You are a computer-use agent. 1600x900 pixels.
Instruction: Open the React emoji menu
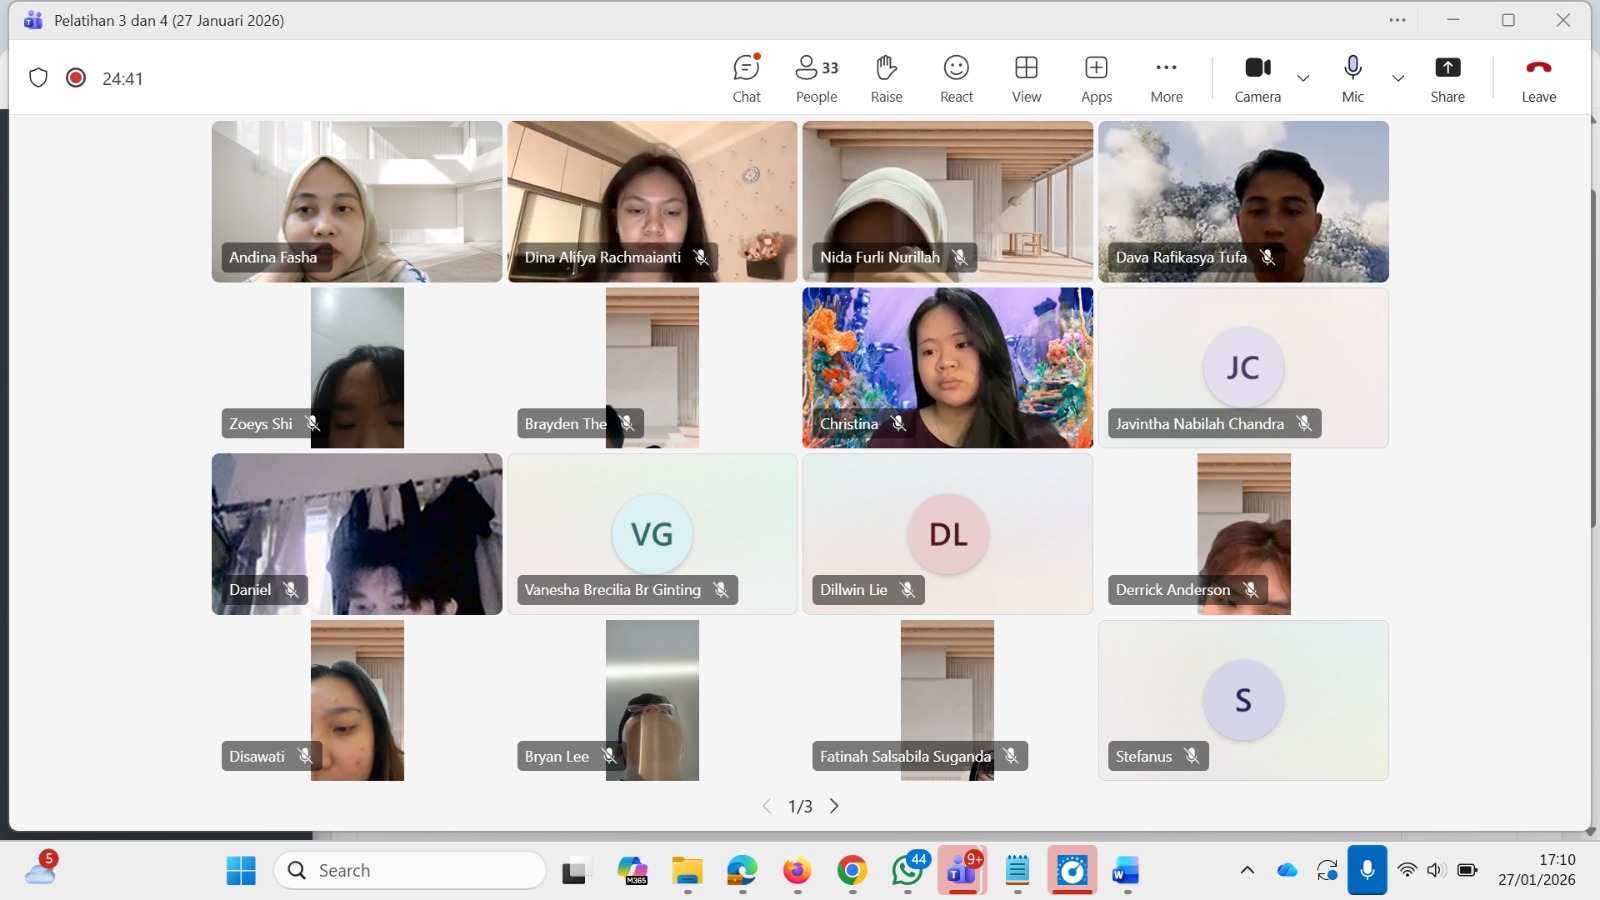[956, 78]
